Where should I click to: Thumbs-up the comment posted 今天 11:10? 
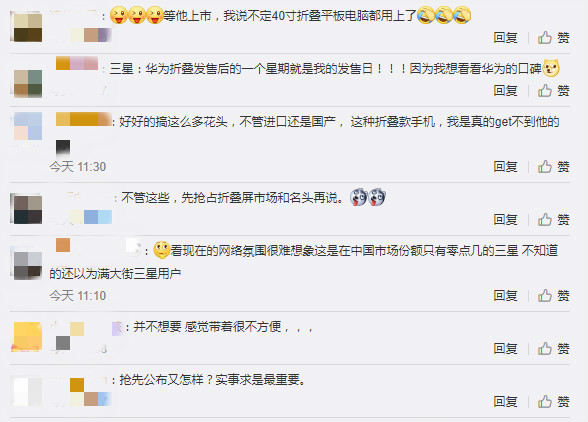[554, 296]
